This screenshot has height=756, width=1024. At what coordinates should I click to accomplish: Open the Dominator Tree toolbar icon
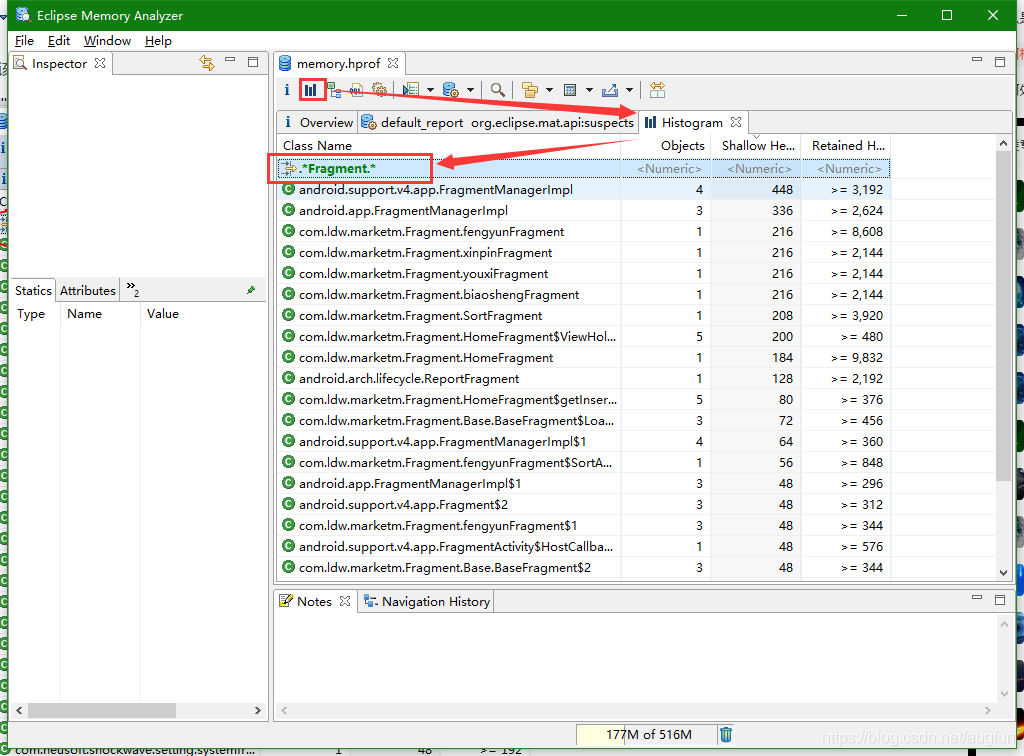334,90
